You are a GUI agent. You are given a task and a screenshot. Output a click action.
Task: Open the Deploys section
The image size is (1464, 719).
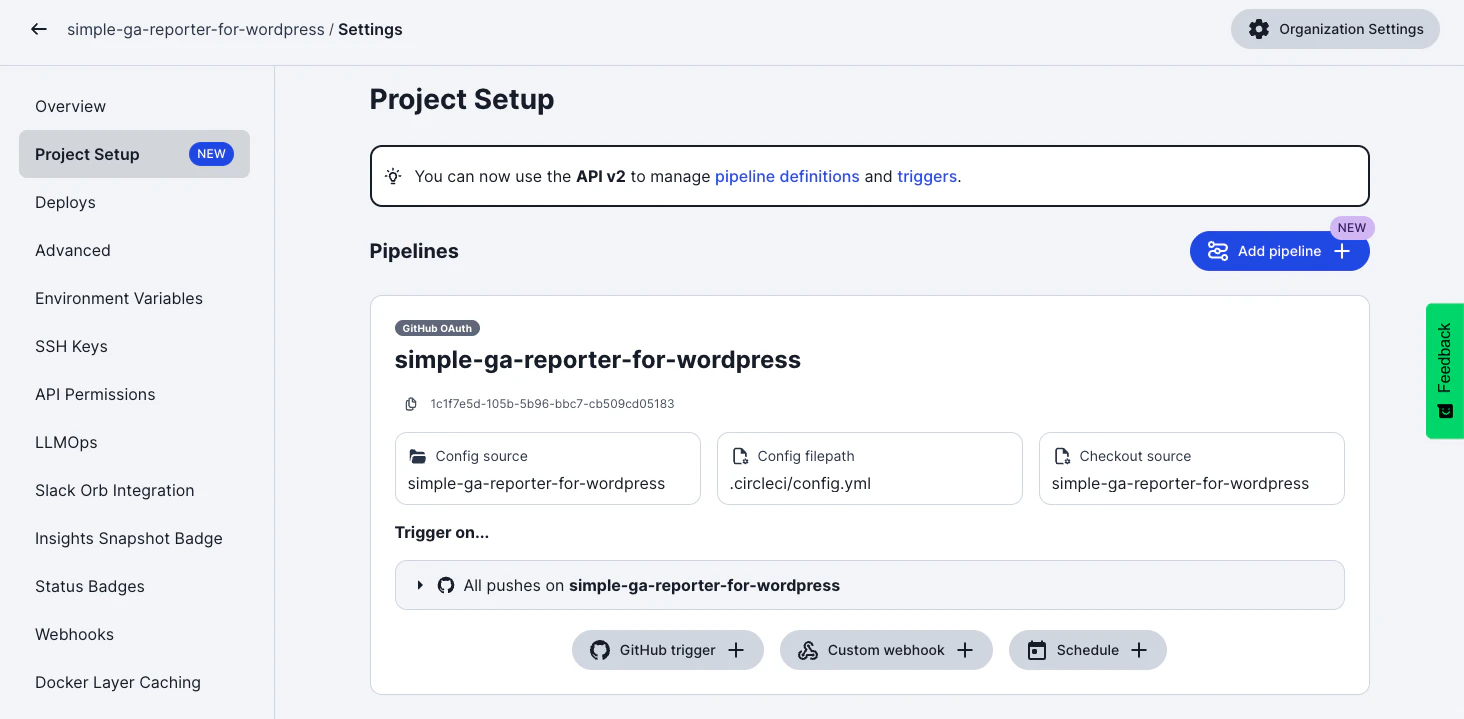pyautogui.click(x=134, y=202)
